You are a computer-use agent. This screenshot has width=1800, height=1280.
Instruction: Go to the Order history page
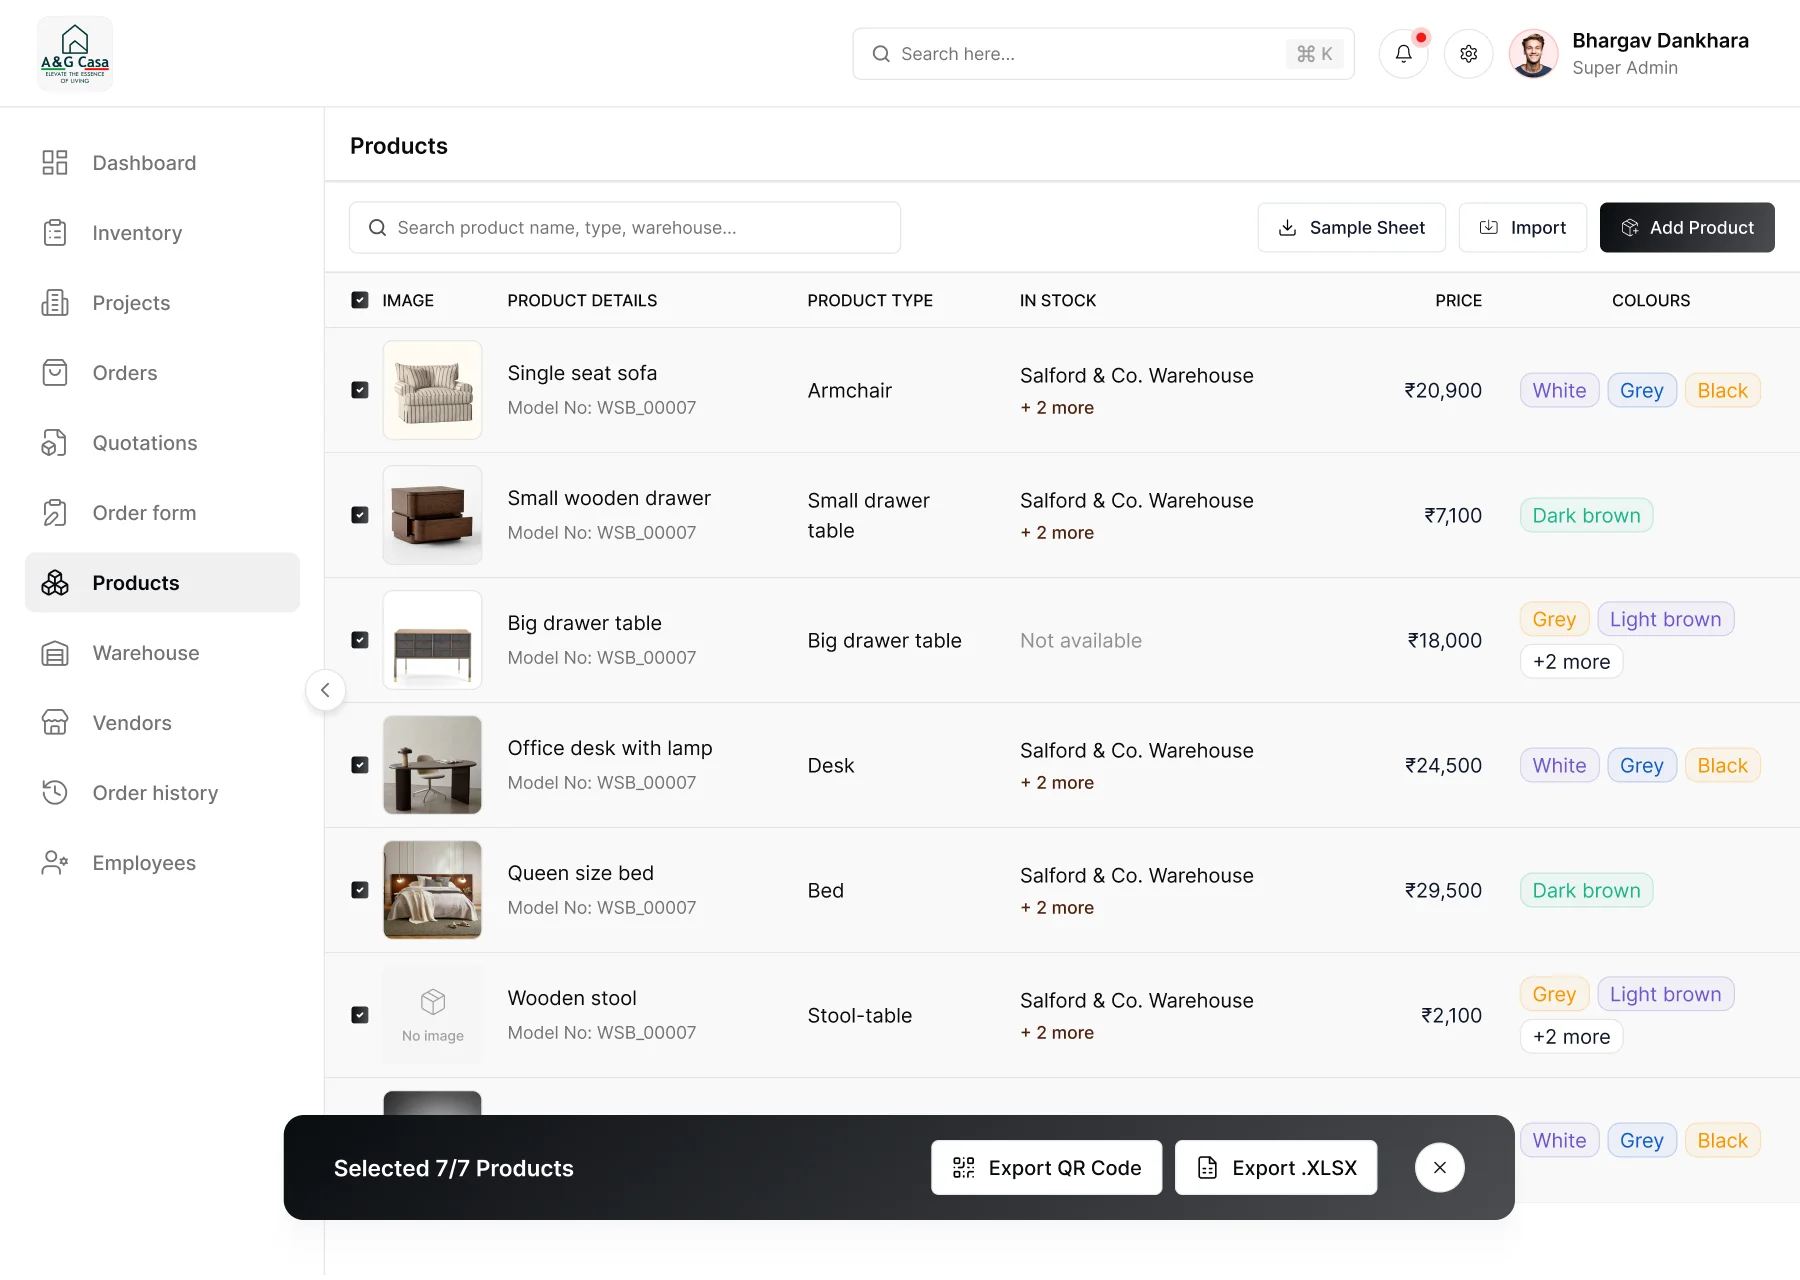[x=162, y=793]
